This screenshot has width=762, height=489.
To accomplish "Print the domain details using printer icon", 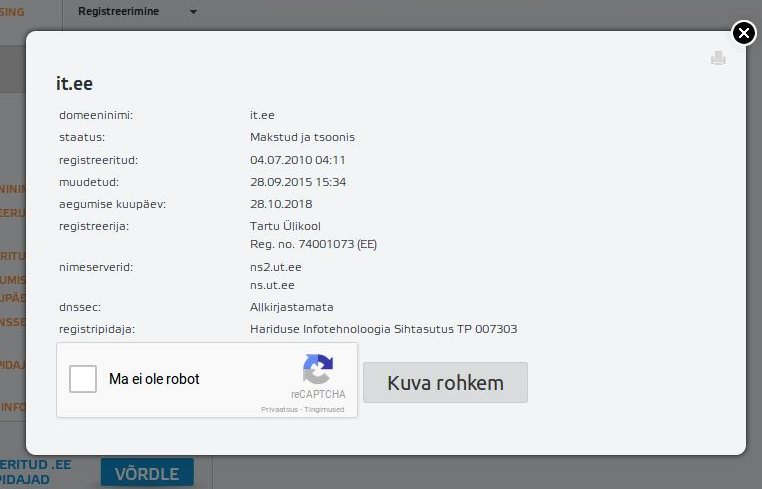I will pos(718,58).
